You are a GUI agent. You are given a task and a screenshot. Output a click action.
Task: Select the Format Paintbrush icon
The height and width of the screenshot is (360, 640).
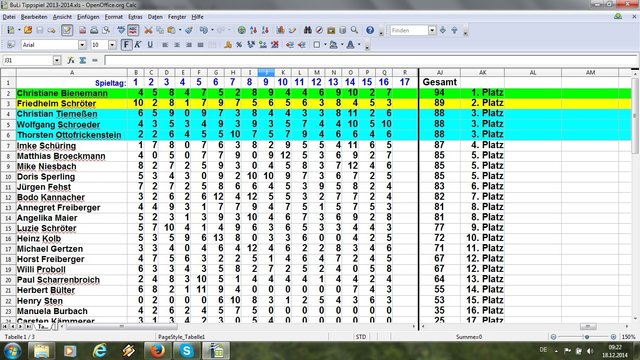[189, 30]
